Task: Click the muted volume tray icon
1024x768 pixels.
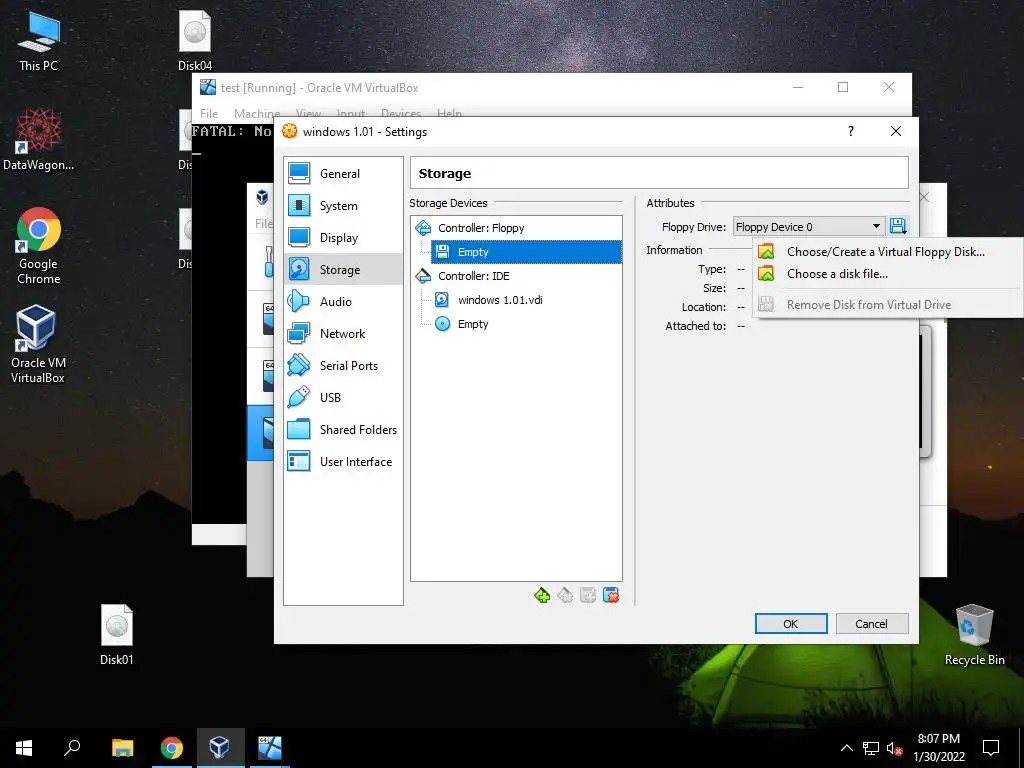Action: pyautogui.click(x=894, y=748)
